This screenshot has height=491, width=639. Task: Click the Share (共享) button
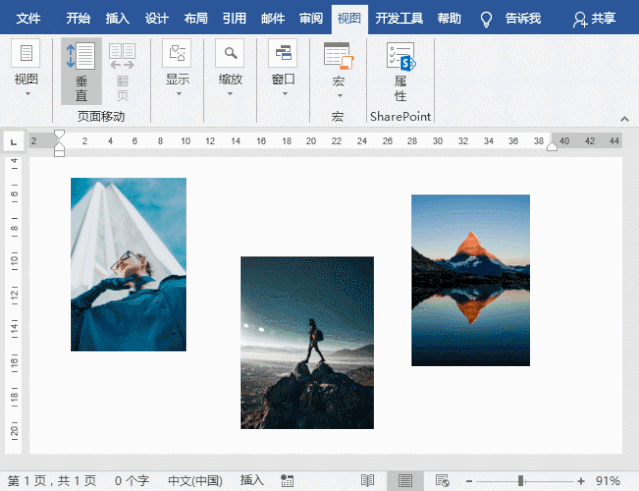click(594, 19)
